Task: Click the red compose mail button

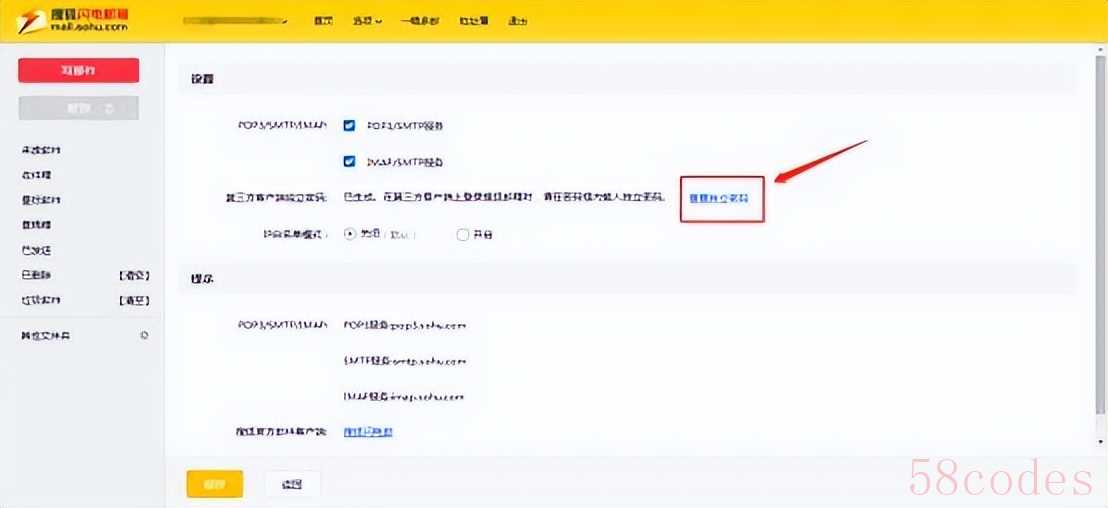Action: [x=78, y=70]
